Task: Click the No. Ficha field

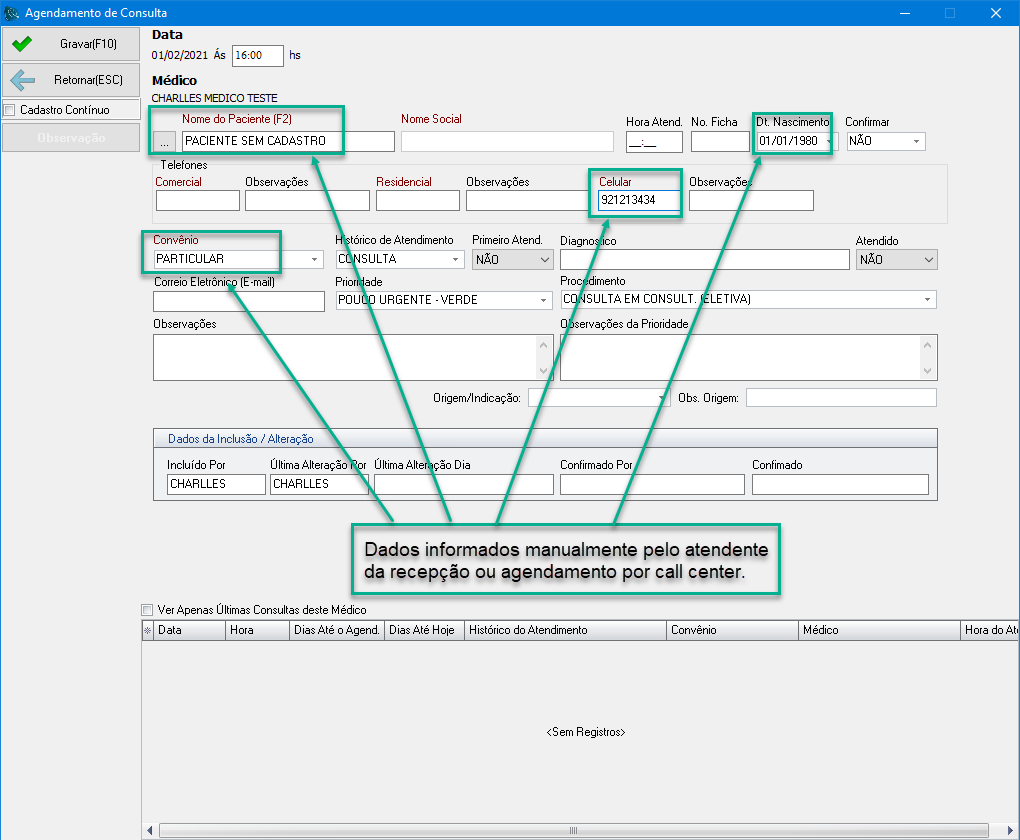Action: coord(720,141)
